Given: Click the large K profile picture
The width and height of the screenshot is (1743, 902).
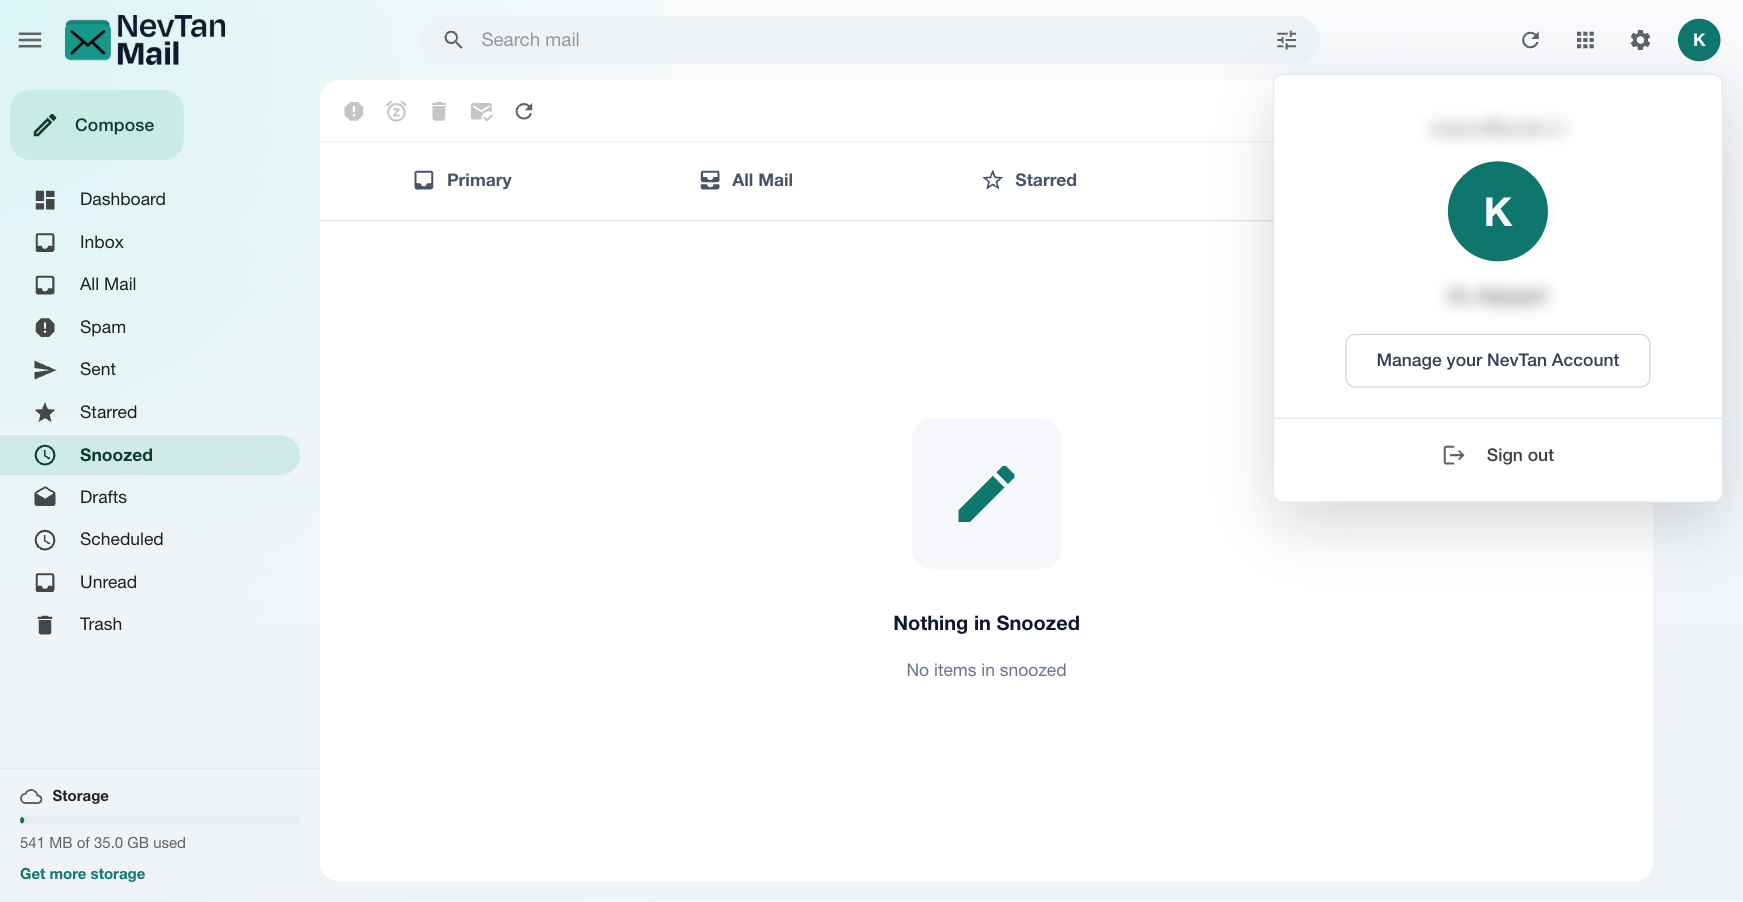Looking at the screenshot, I should point(1497,211).
